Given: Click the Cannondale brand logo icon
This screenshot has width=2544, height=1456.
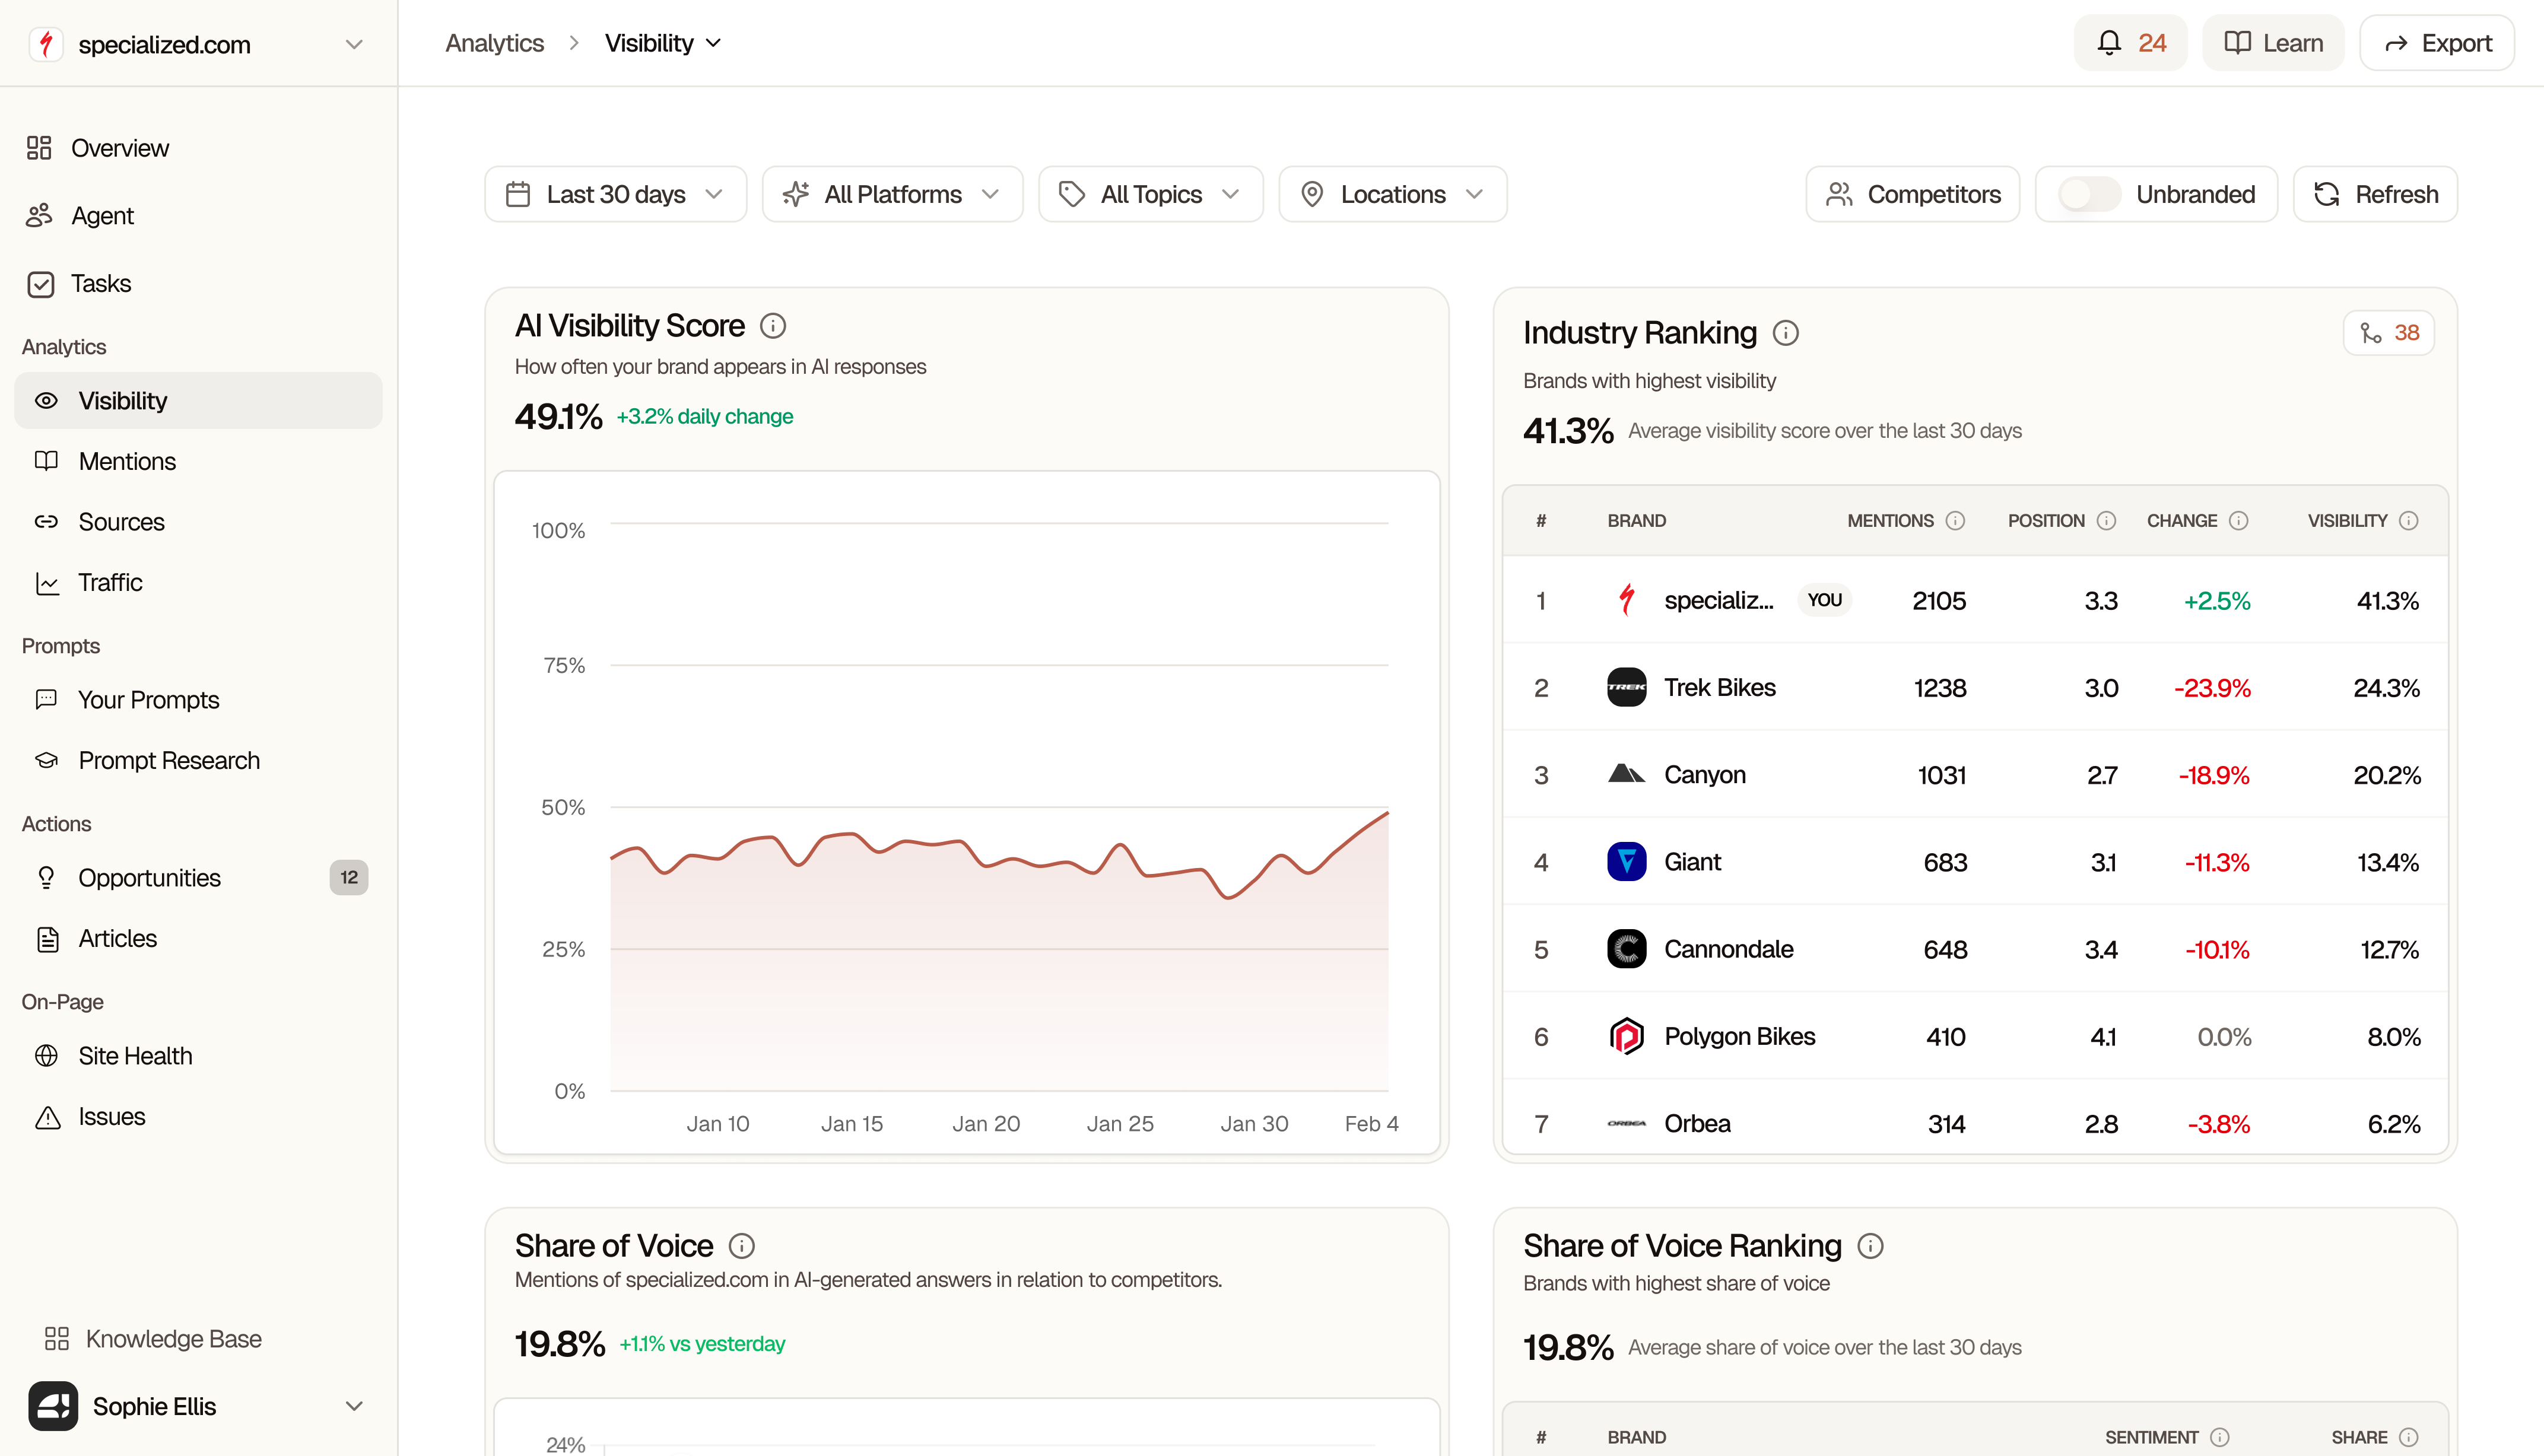Looking at the screenshot, I should pos(1627,949).
